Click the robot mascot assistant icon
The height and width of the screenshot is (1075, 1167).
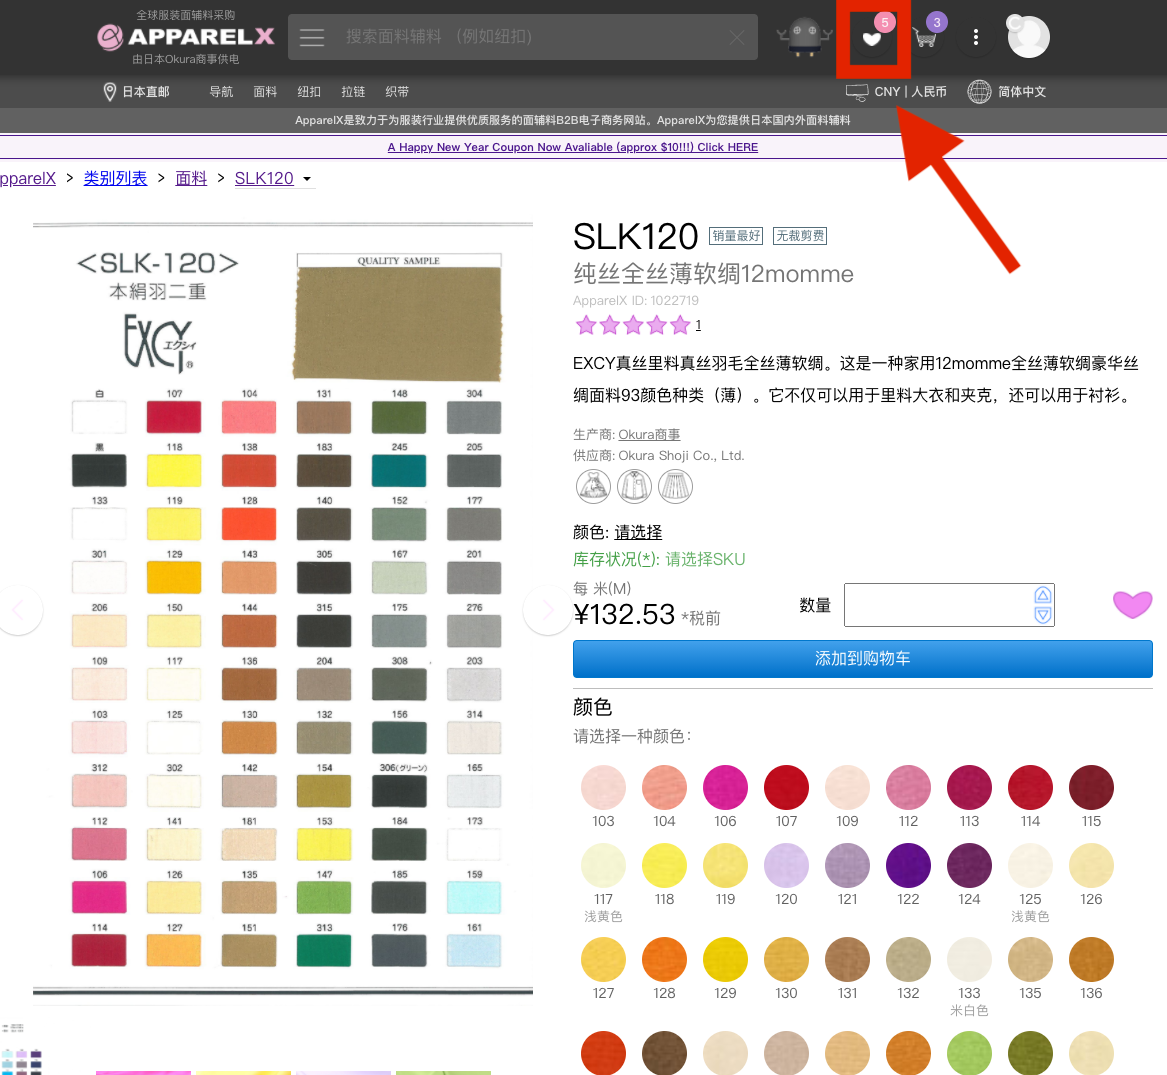click(804, 38)
